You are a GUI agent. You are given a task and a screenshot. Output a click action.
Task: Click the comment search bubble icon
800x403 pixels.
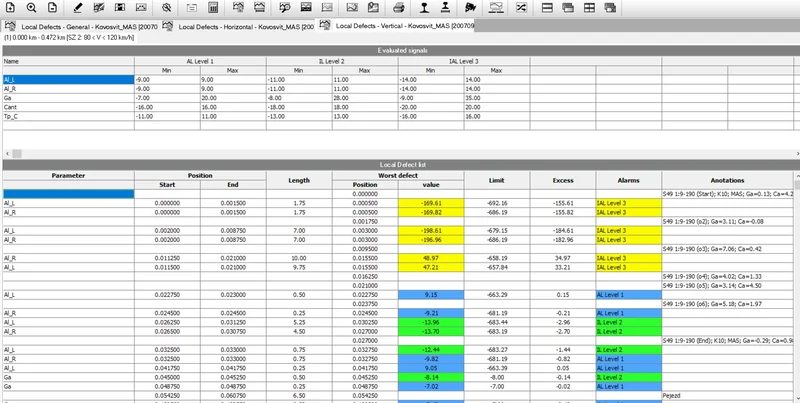coord(285,8)
